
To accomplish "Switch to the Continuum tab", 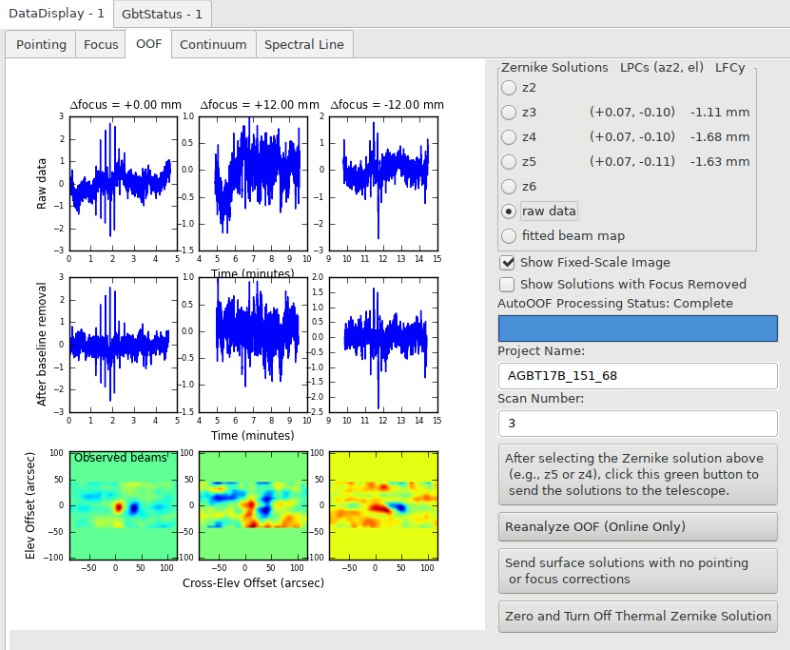I will (213, 45).
